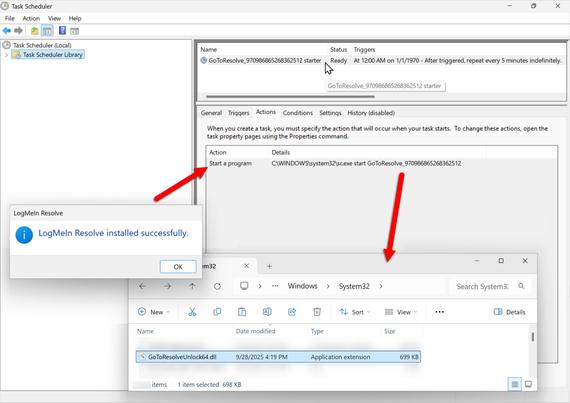Sort by the Type column header
Image resolution: width=570 pixels, height=403 pixels.
317,331
